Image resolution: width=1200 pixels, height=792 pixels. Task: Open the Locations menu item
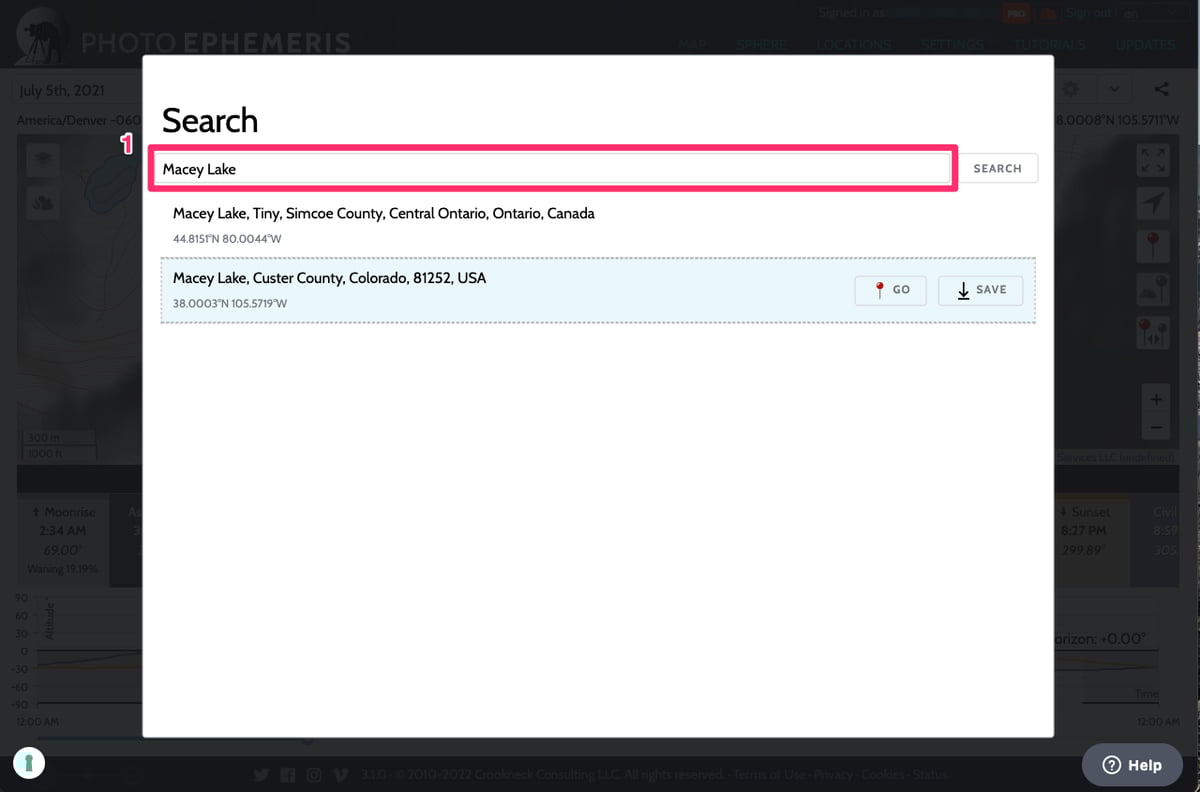pyautogui.click(x=853, y=45)
